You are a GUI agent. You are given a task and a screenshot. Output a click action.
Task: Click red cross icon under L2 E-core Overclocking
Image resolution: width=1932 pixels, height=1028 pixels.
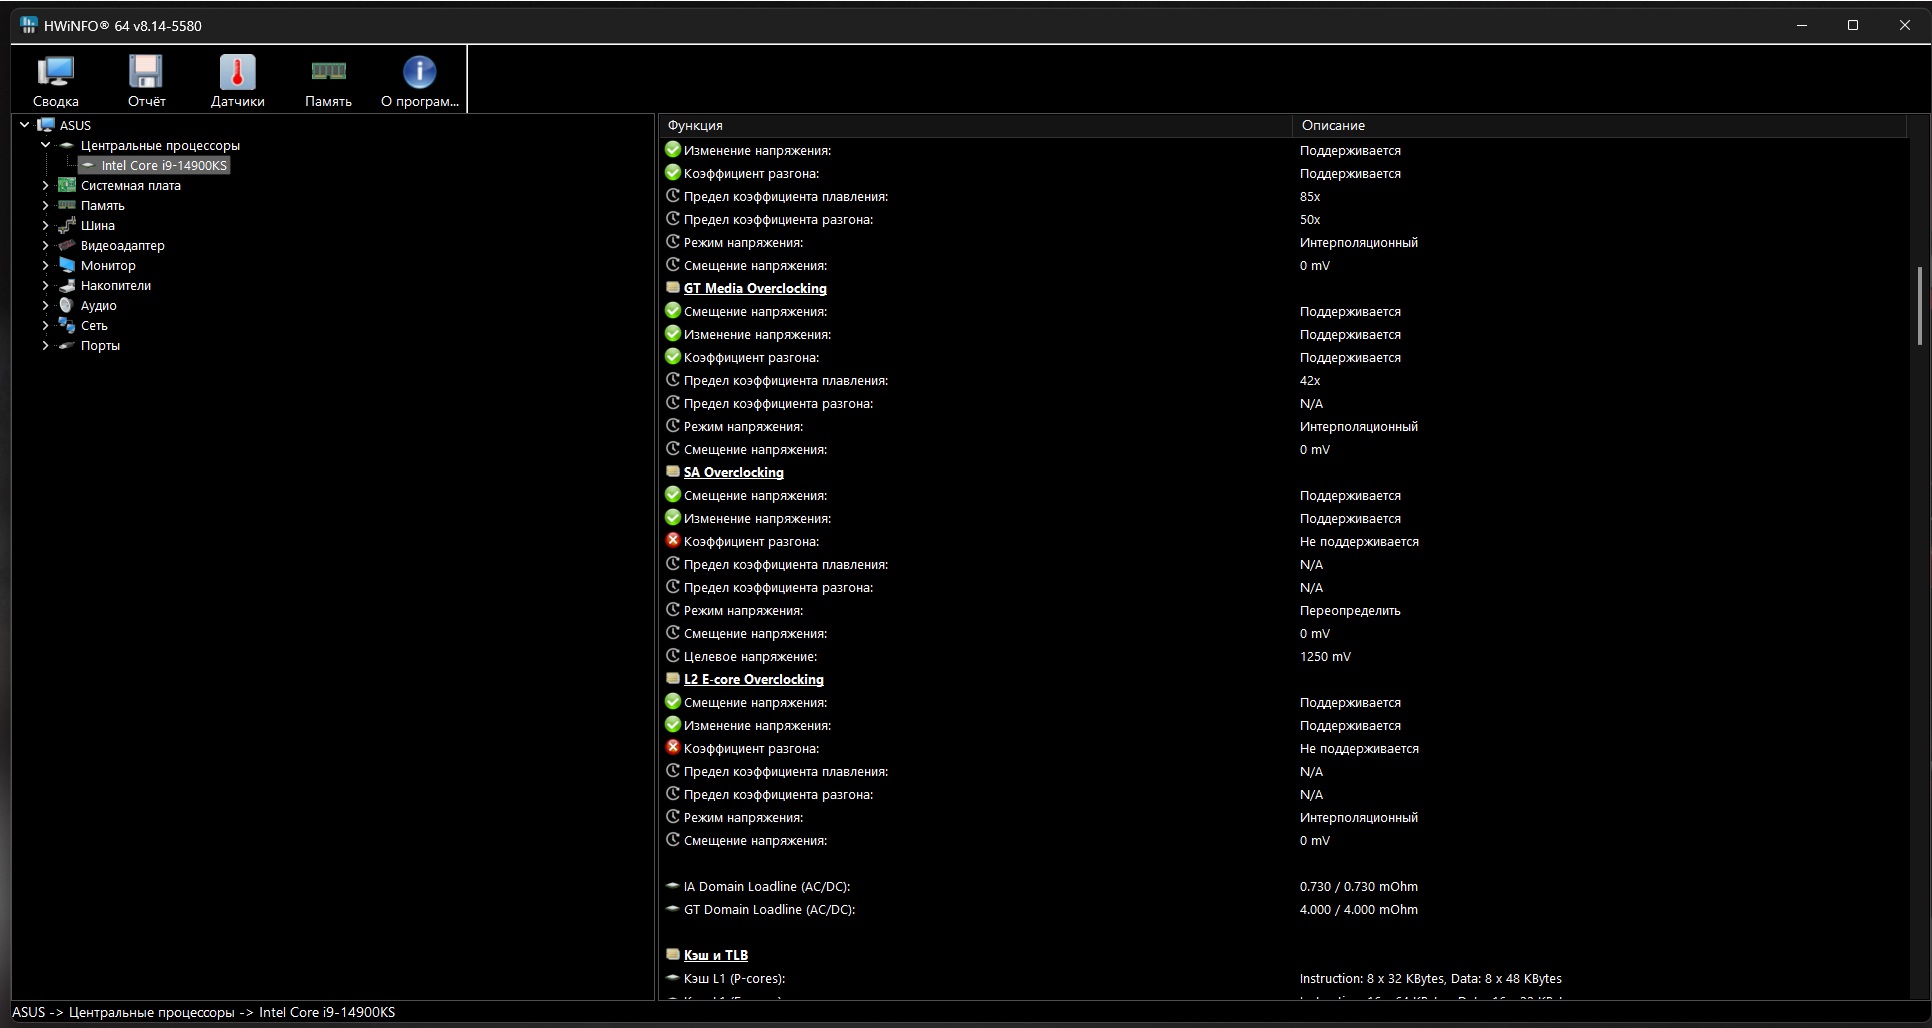(673, 747)
